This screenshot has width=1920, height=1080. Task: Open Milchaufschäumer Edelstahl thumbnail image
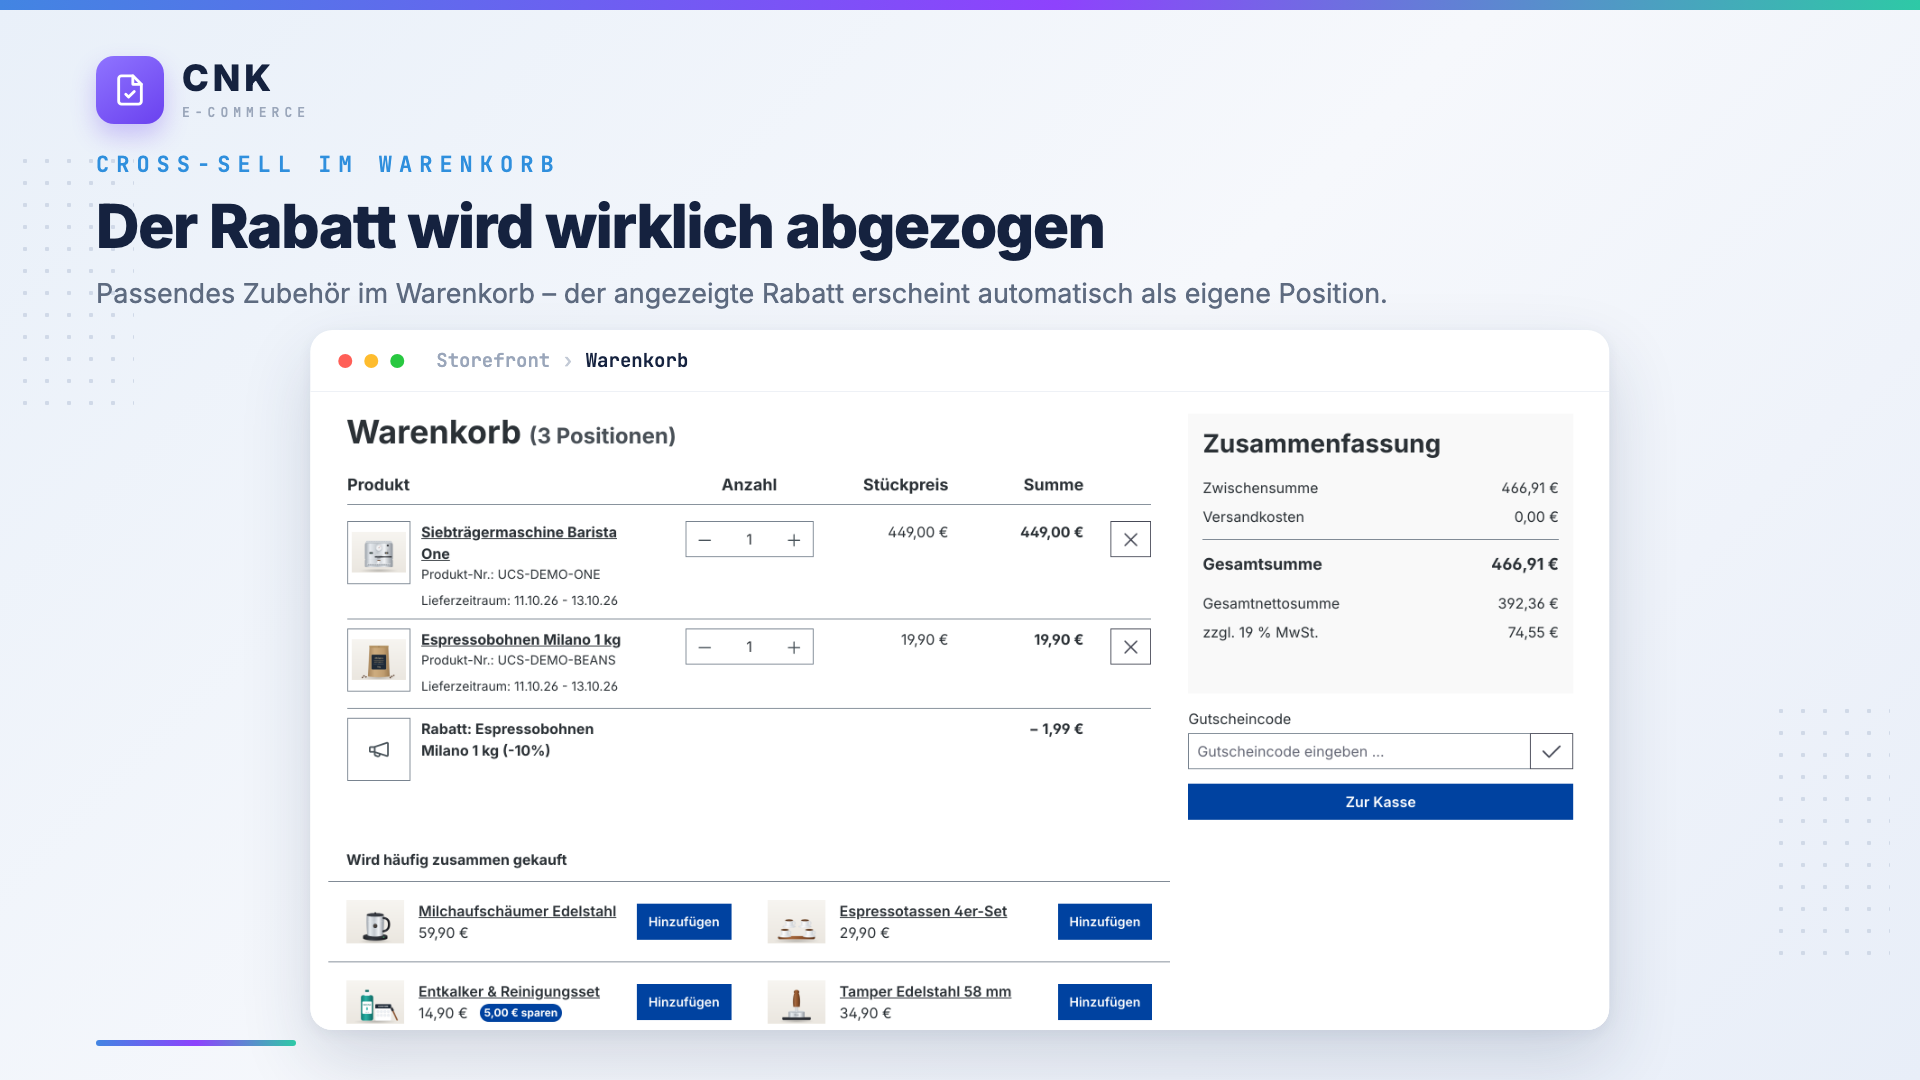coord(375,922)
